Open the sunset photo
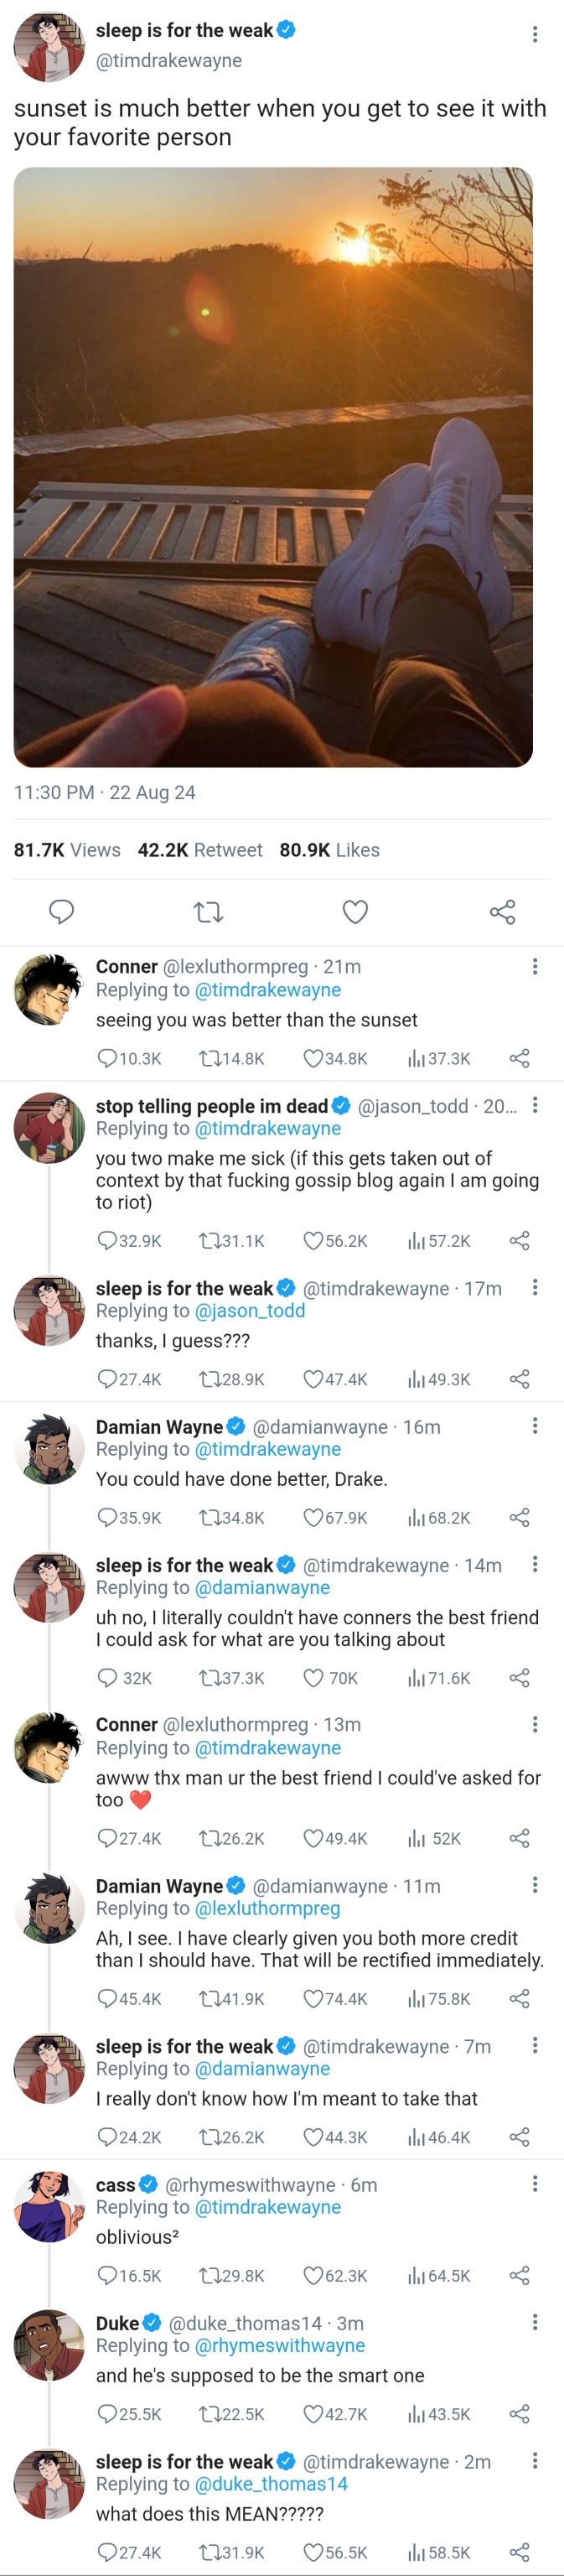 273,466
